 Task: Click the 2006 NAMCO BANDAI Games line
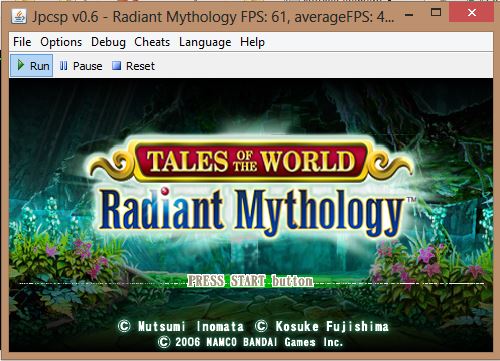pos(250,342)
